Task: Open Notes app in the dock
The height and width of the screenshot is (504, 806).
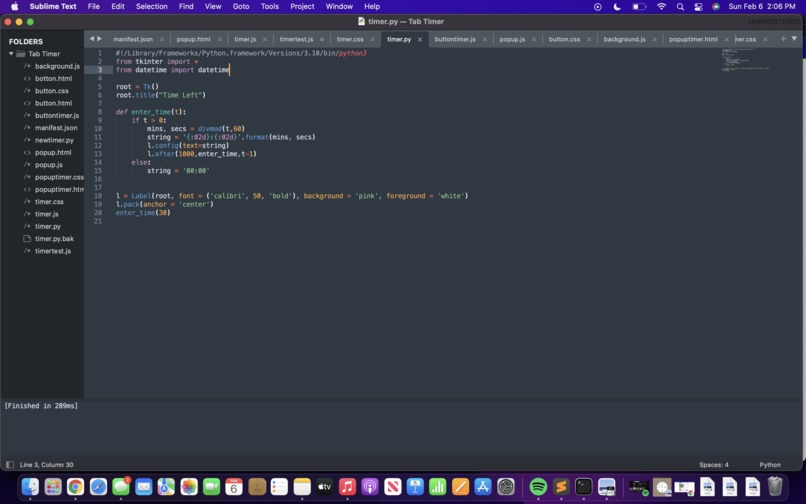Action: tap(302, 486)
